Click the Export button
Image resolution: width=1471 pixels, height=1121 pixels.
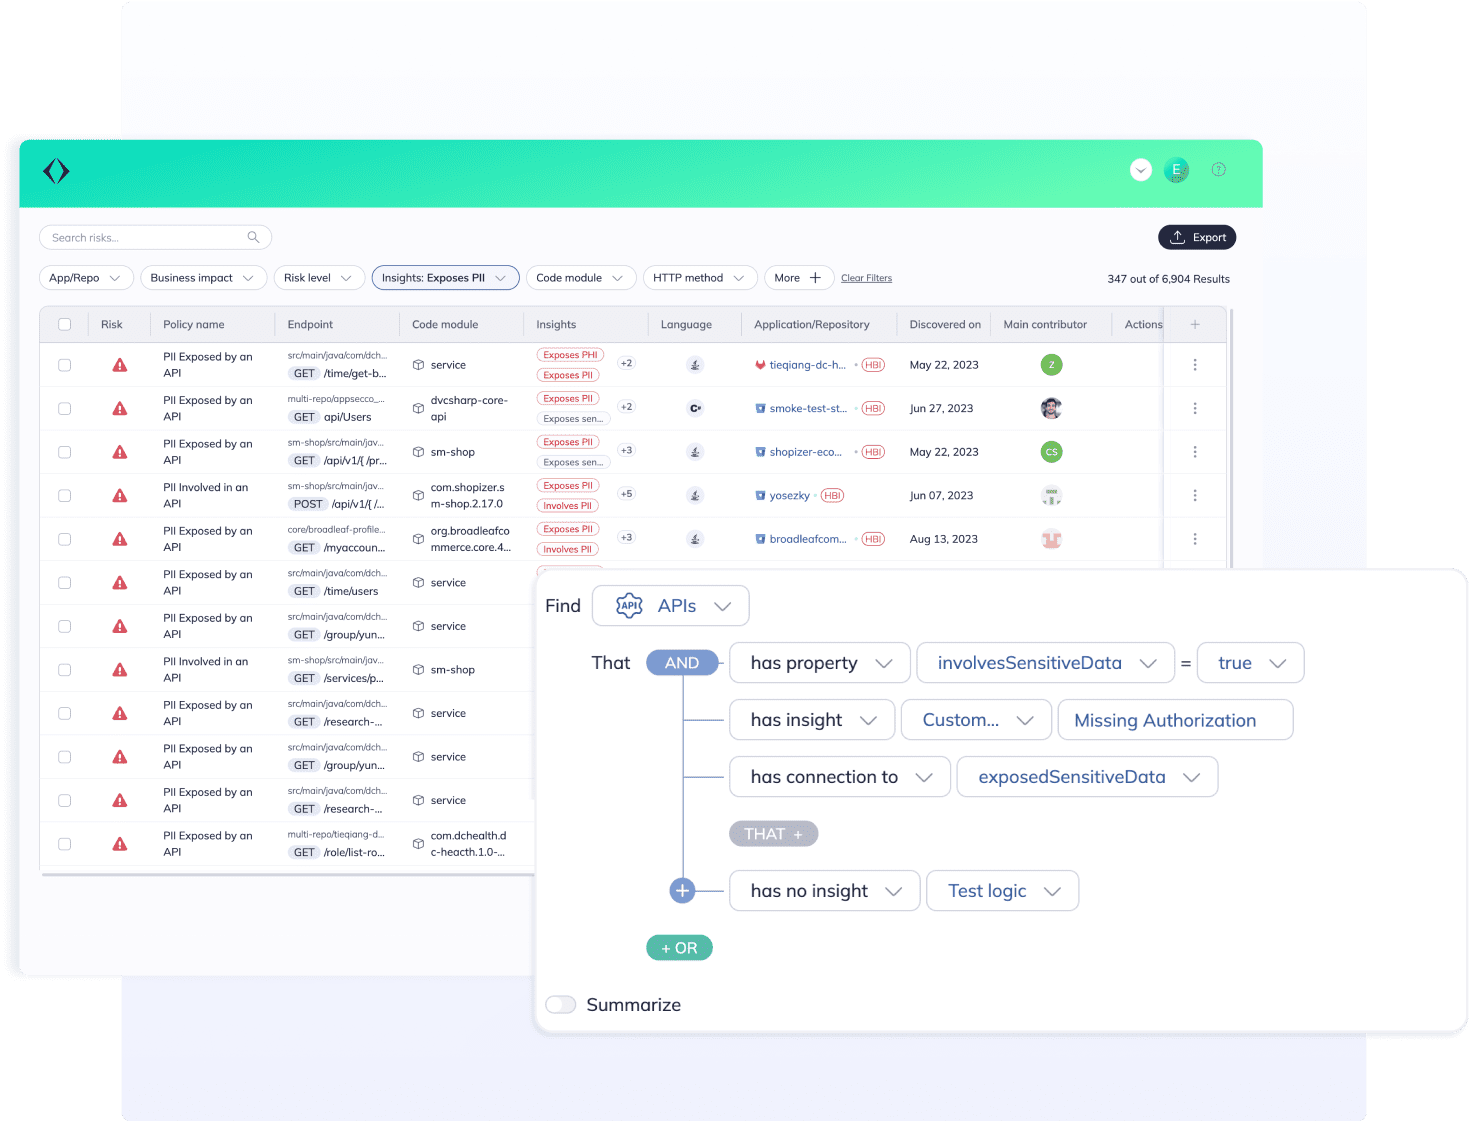coord(1197,237)
